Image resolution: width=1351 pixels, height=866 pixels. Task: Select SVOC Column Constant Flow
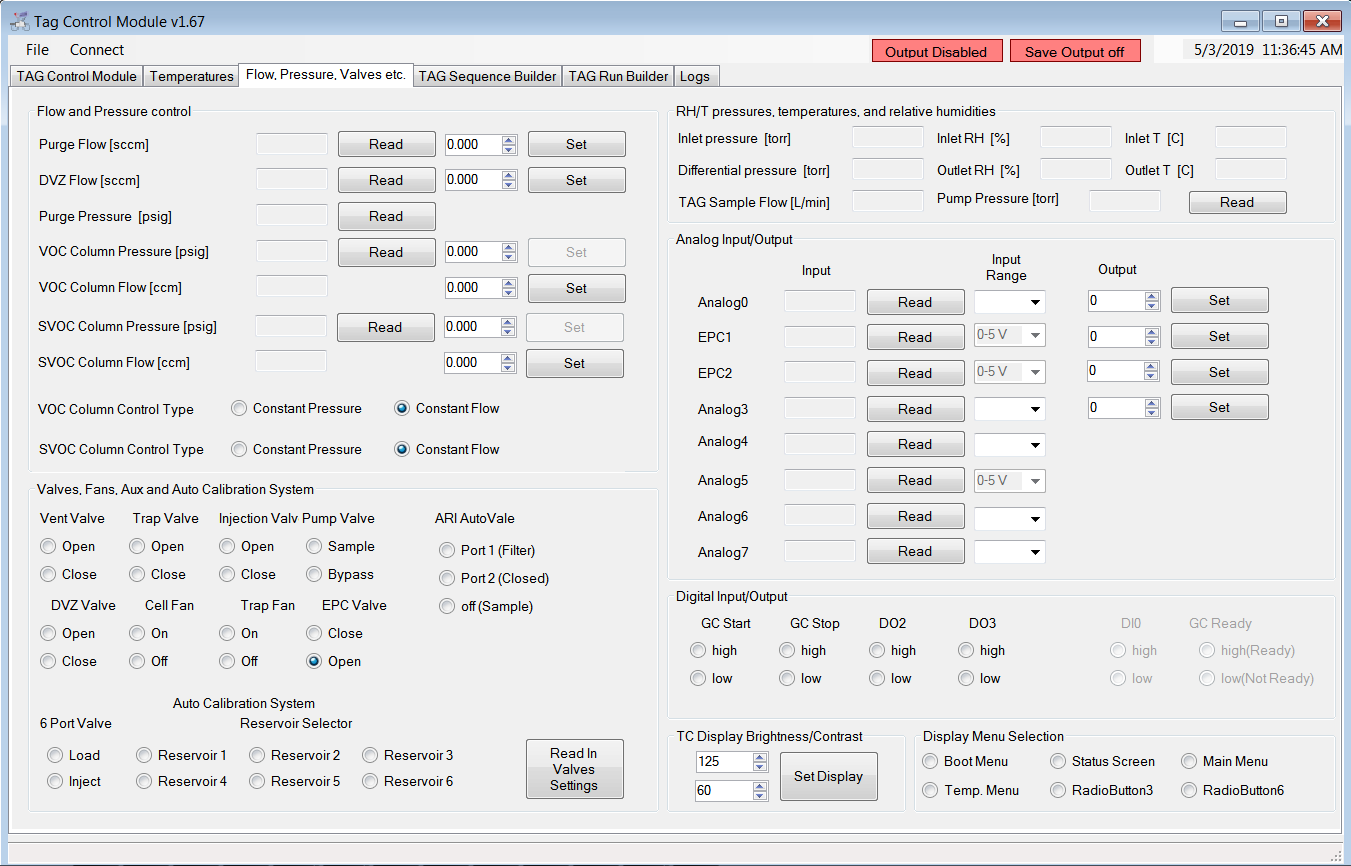click(447, 449)
